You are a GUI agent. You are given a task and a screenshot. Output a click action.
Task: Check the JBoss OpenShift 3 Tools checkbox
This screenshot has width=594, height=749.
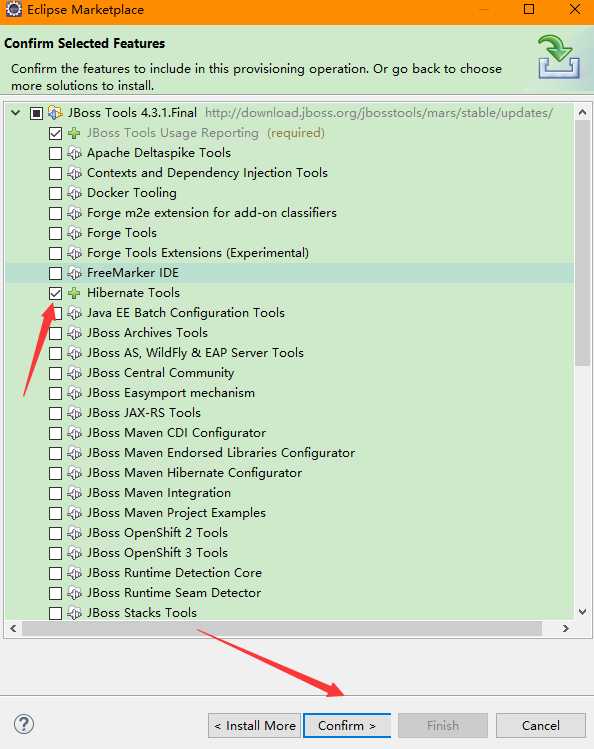point(55,554)
